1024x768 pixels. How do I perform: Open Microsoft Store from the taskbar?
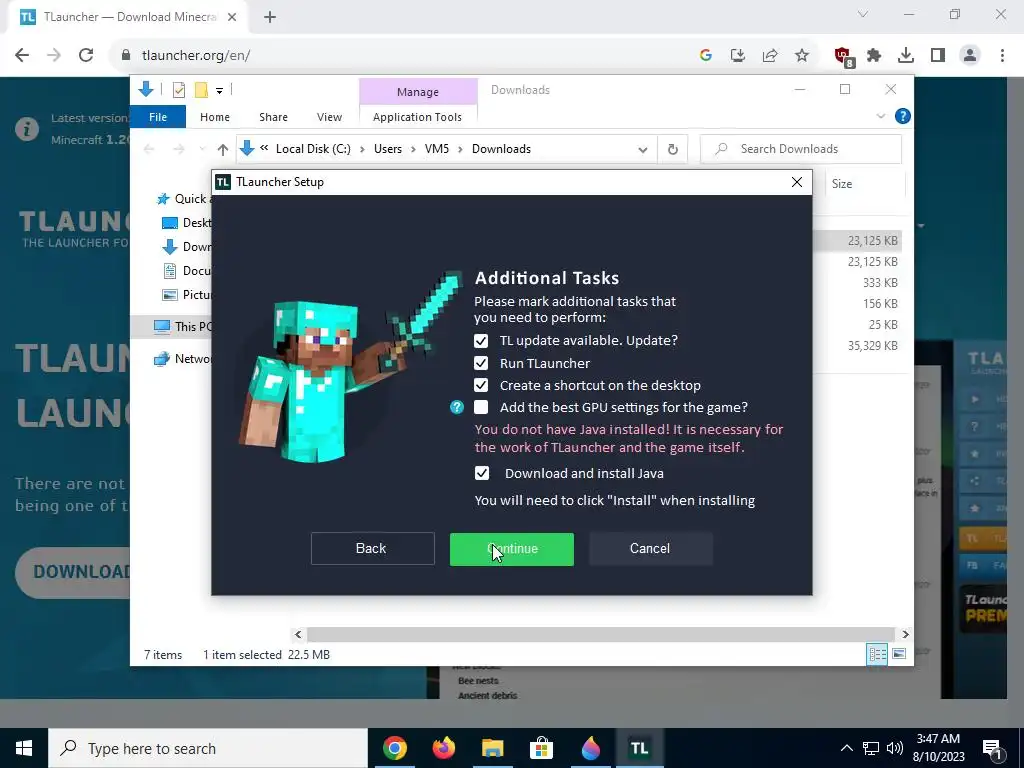(x=541, y=748)
